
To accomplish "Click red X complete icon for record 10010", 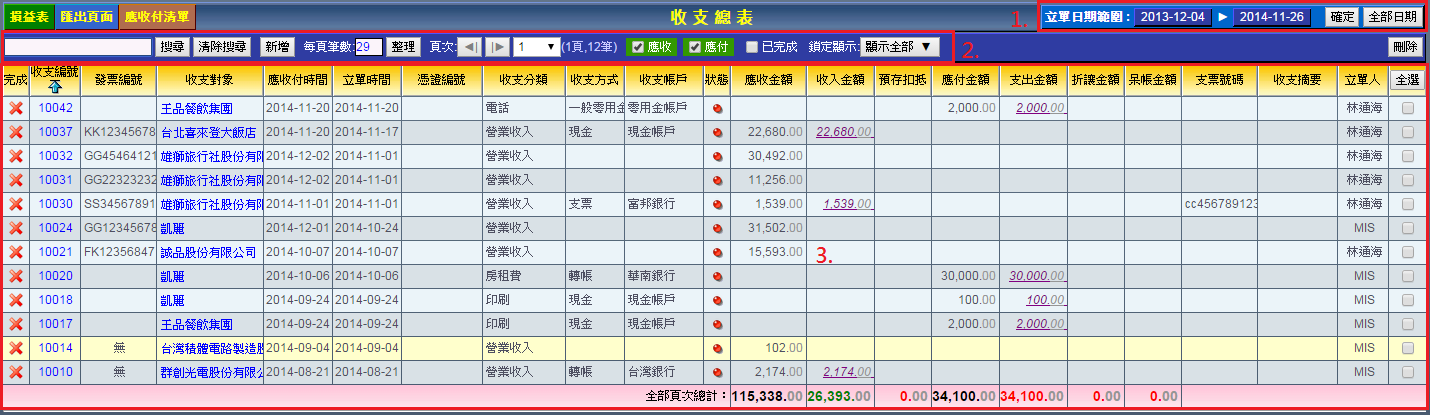I will 15,372.
